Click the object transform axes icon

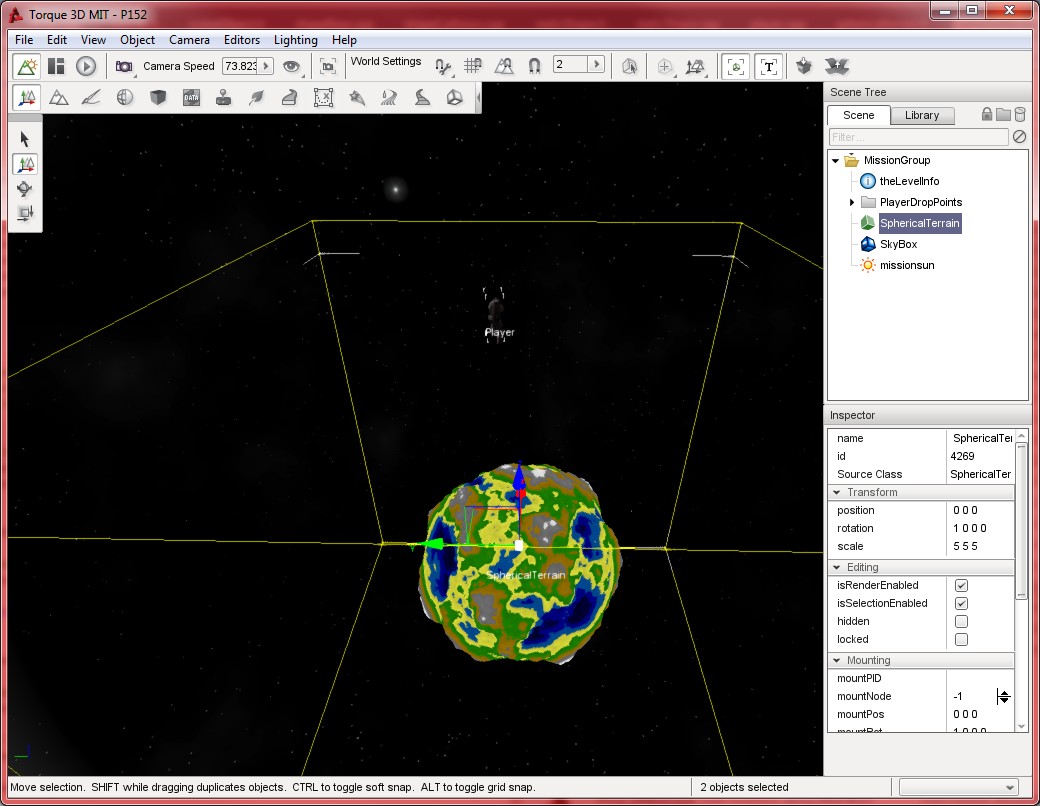(696, 66)
